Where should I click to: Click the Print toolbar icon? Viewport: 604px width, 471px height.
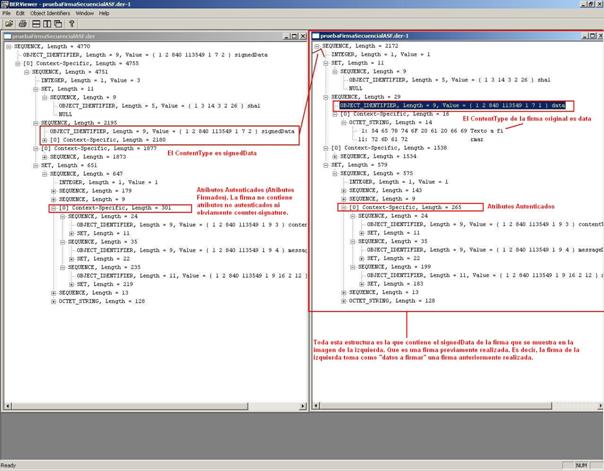click(20, 23)
